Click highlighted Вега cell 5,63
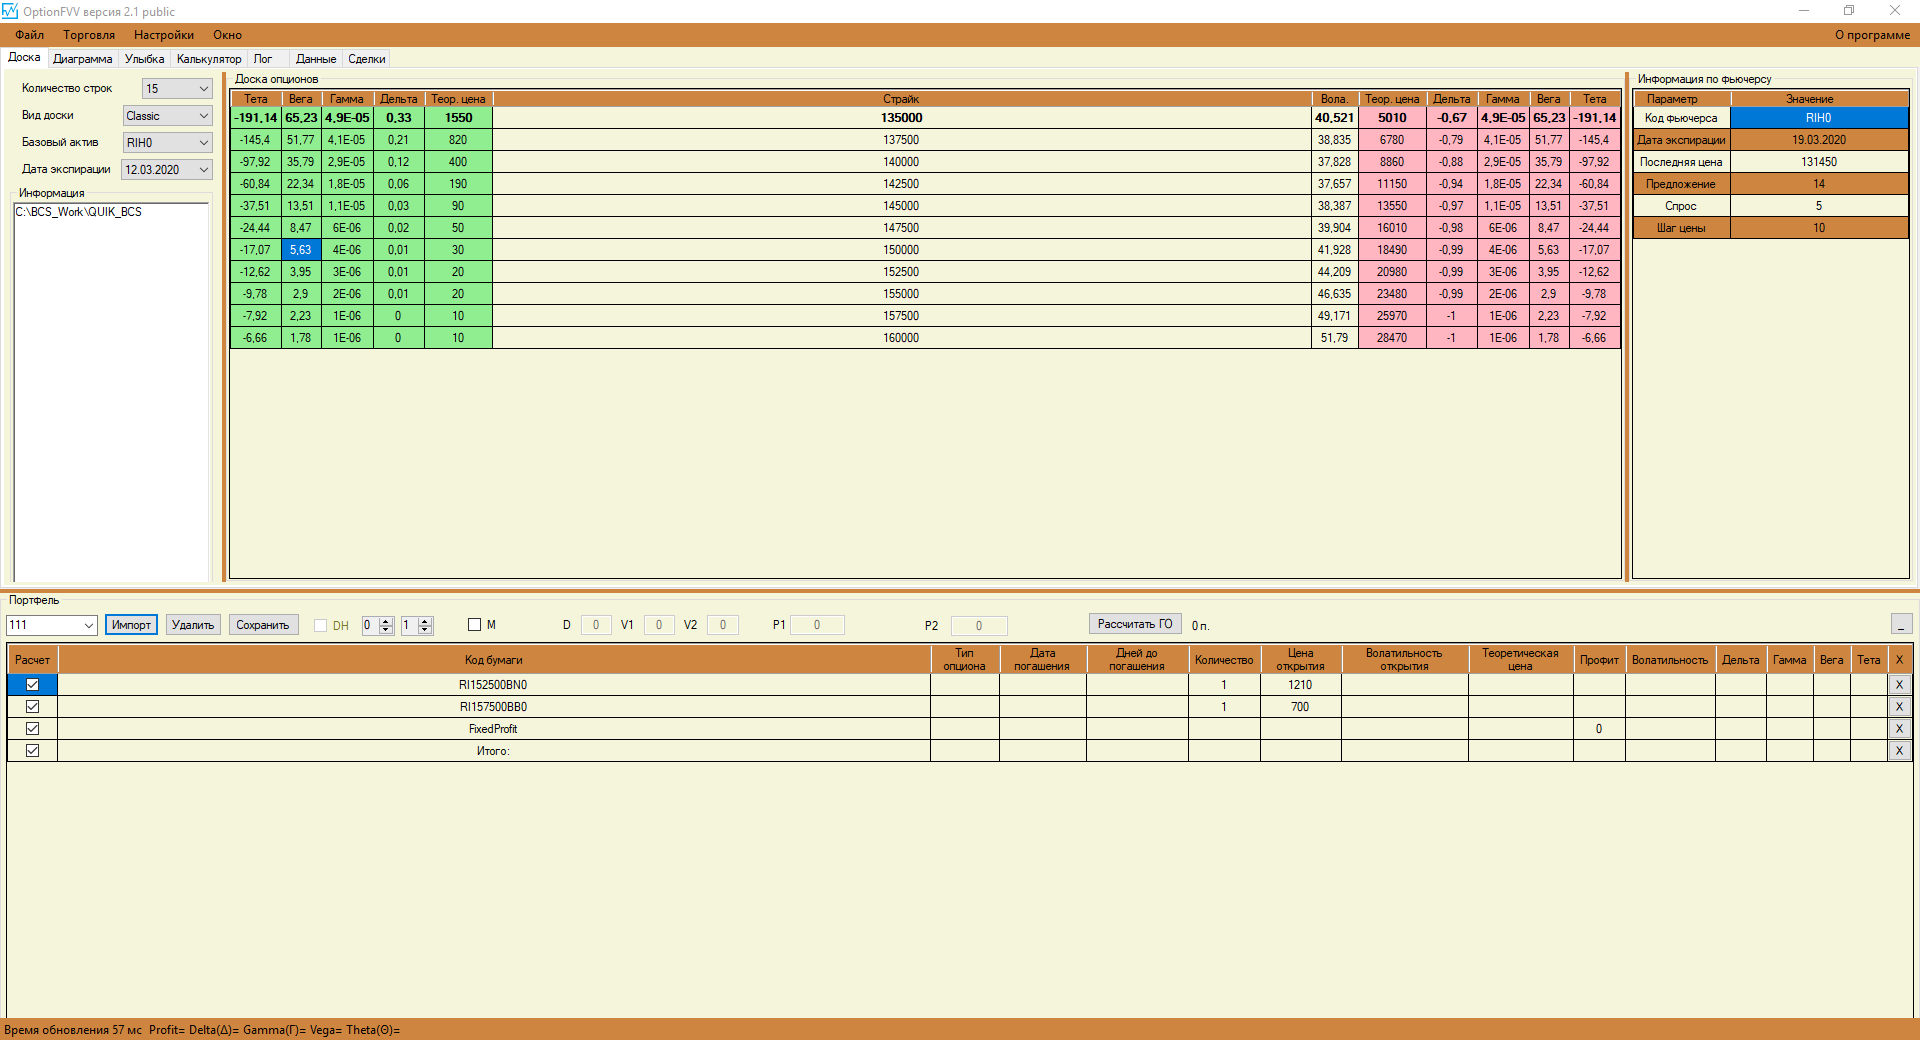This screenshot has height=1040, width=1920. point(300,250)
